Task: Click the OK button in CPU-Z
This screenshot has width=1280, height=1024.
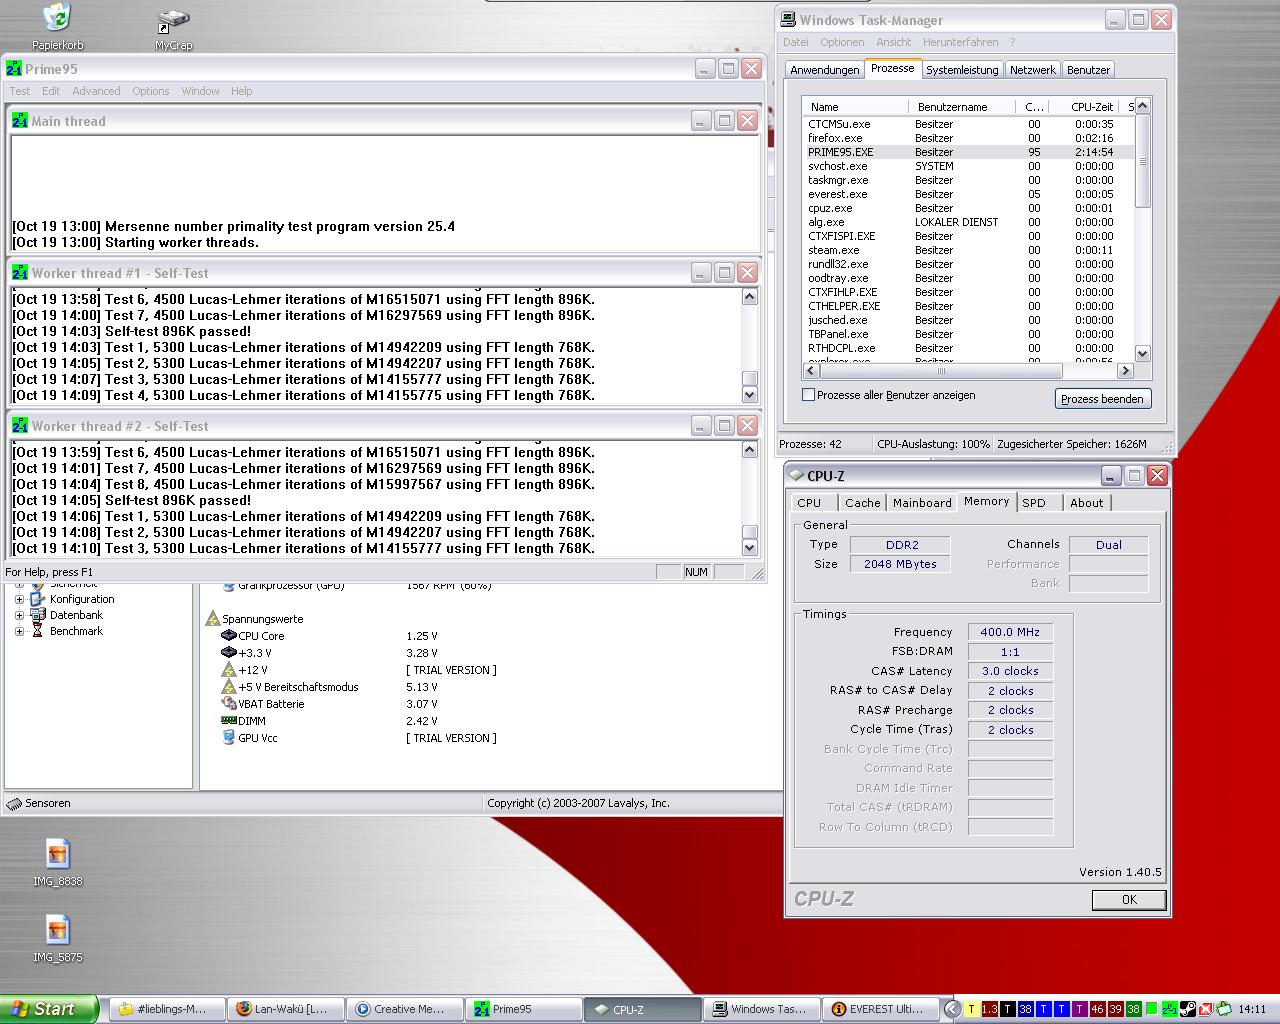Action: [1129, 900]
